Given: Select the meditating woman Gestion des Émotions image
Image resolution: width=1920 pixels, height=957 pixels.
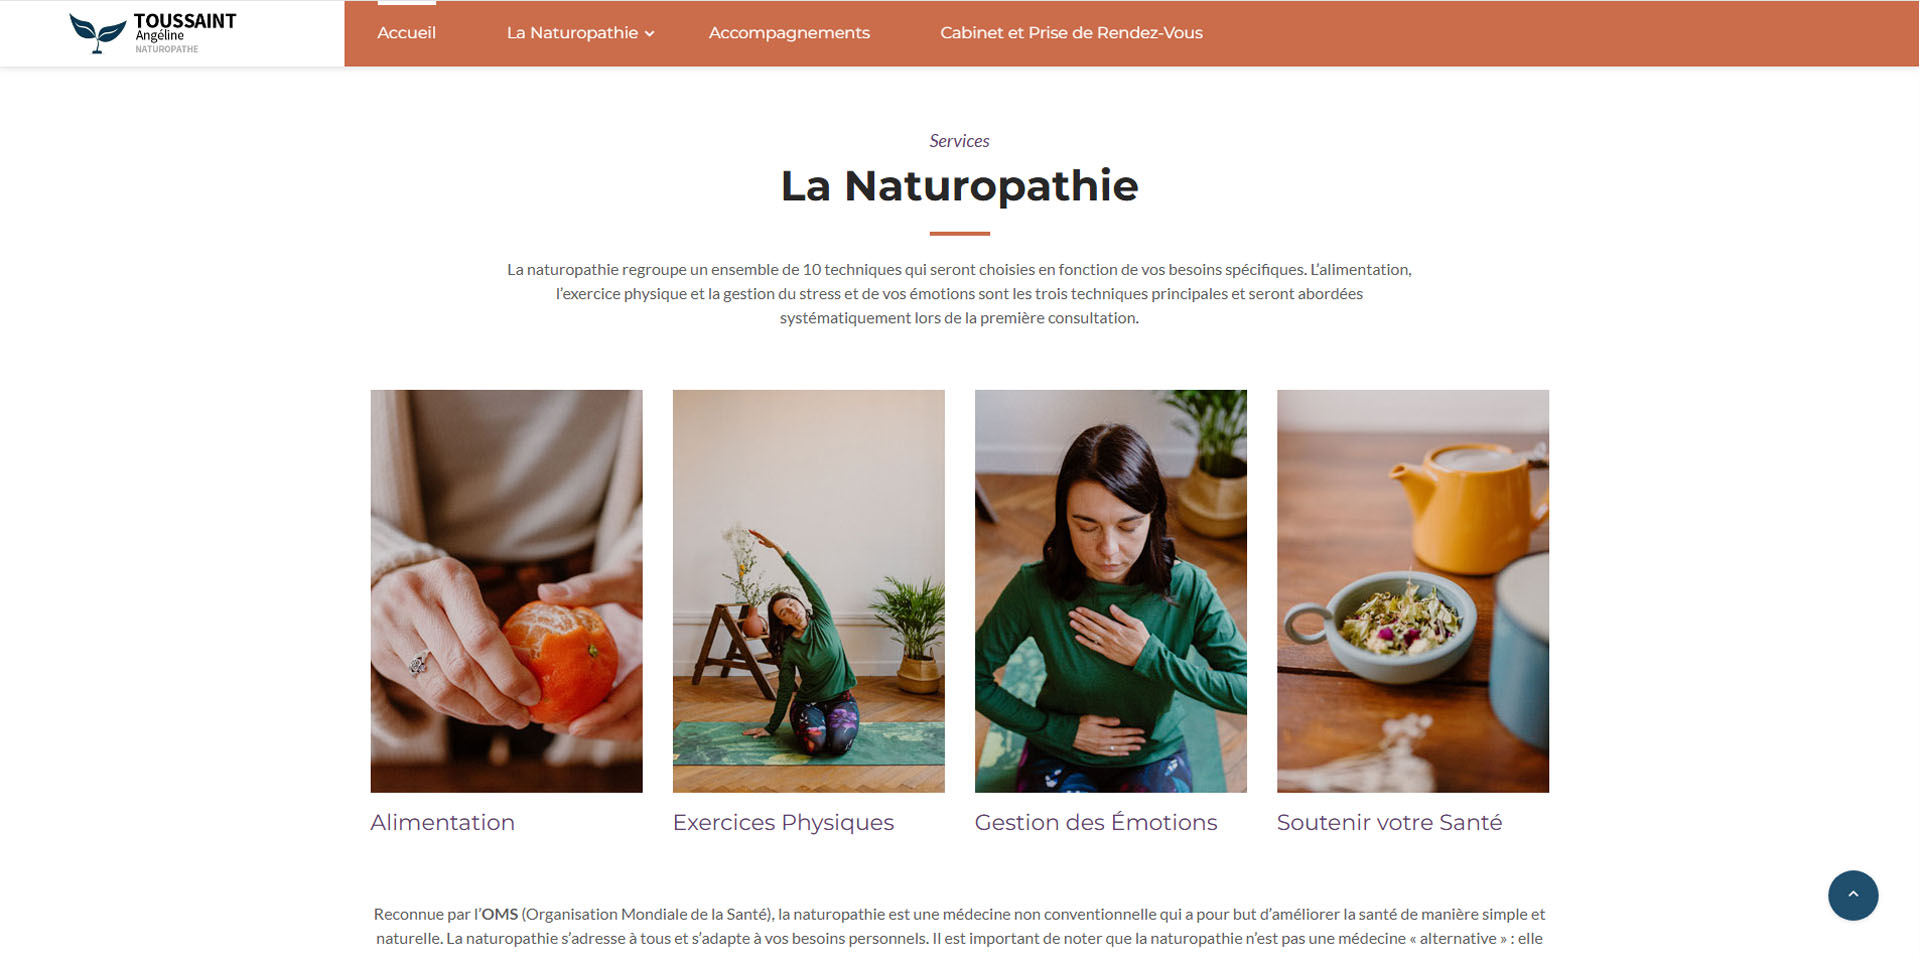Looking at the screenshot, I should [1110, 591].
